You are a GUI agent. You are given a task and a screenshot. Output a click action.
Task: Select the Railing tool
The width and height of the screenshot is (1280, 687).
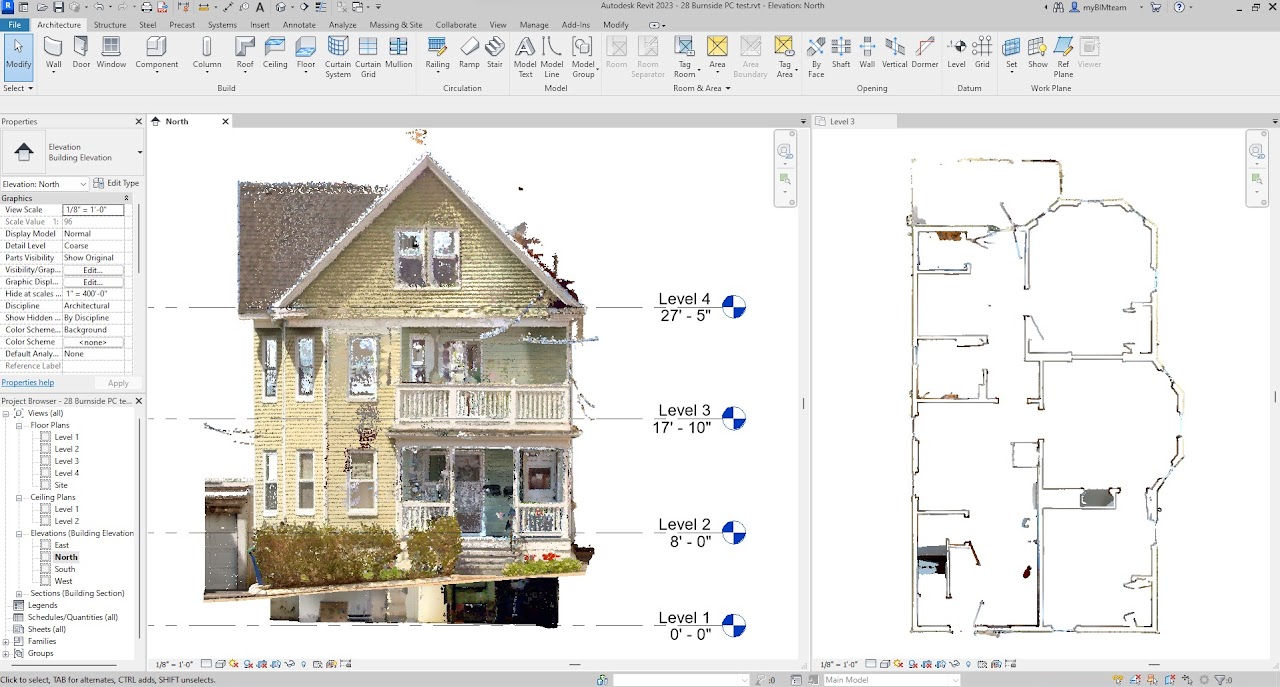pos(437,52)
